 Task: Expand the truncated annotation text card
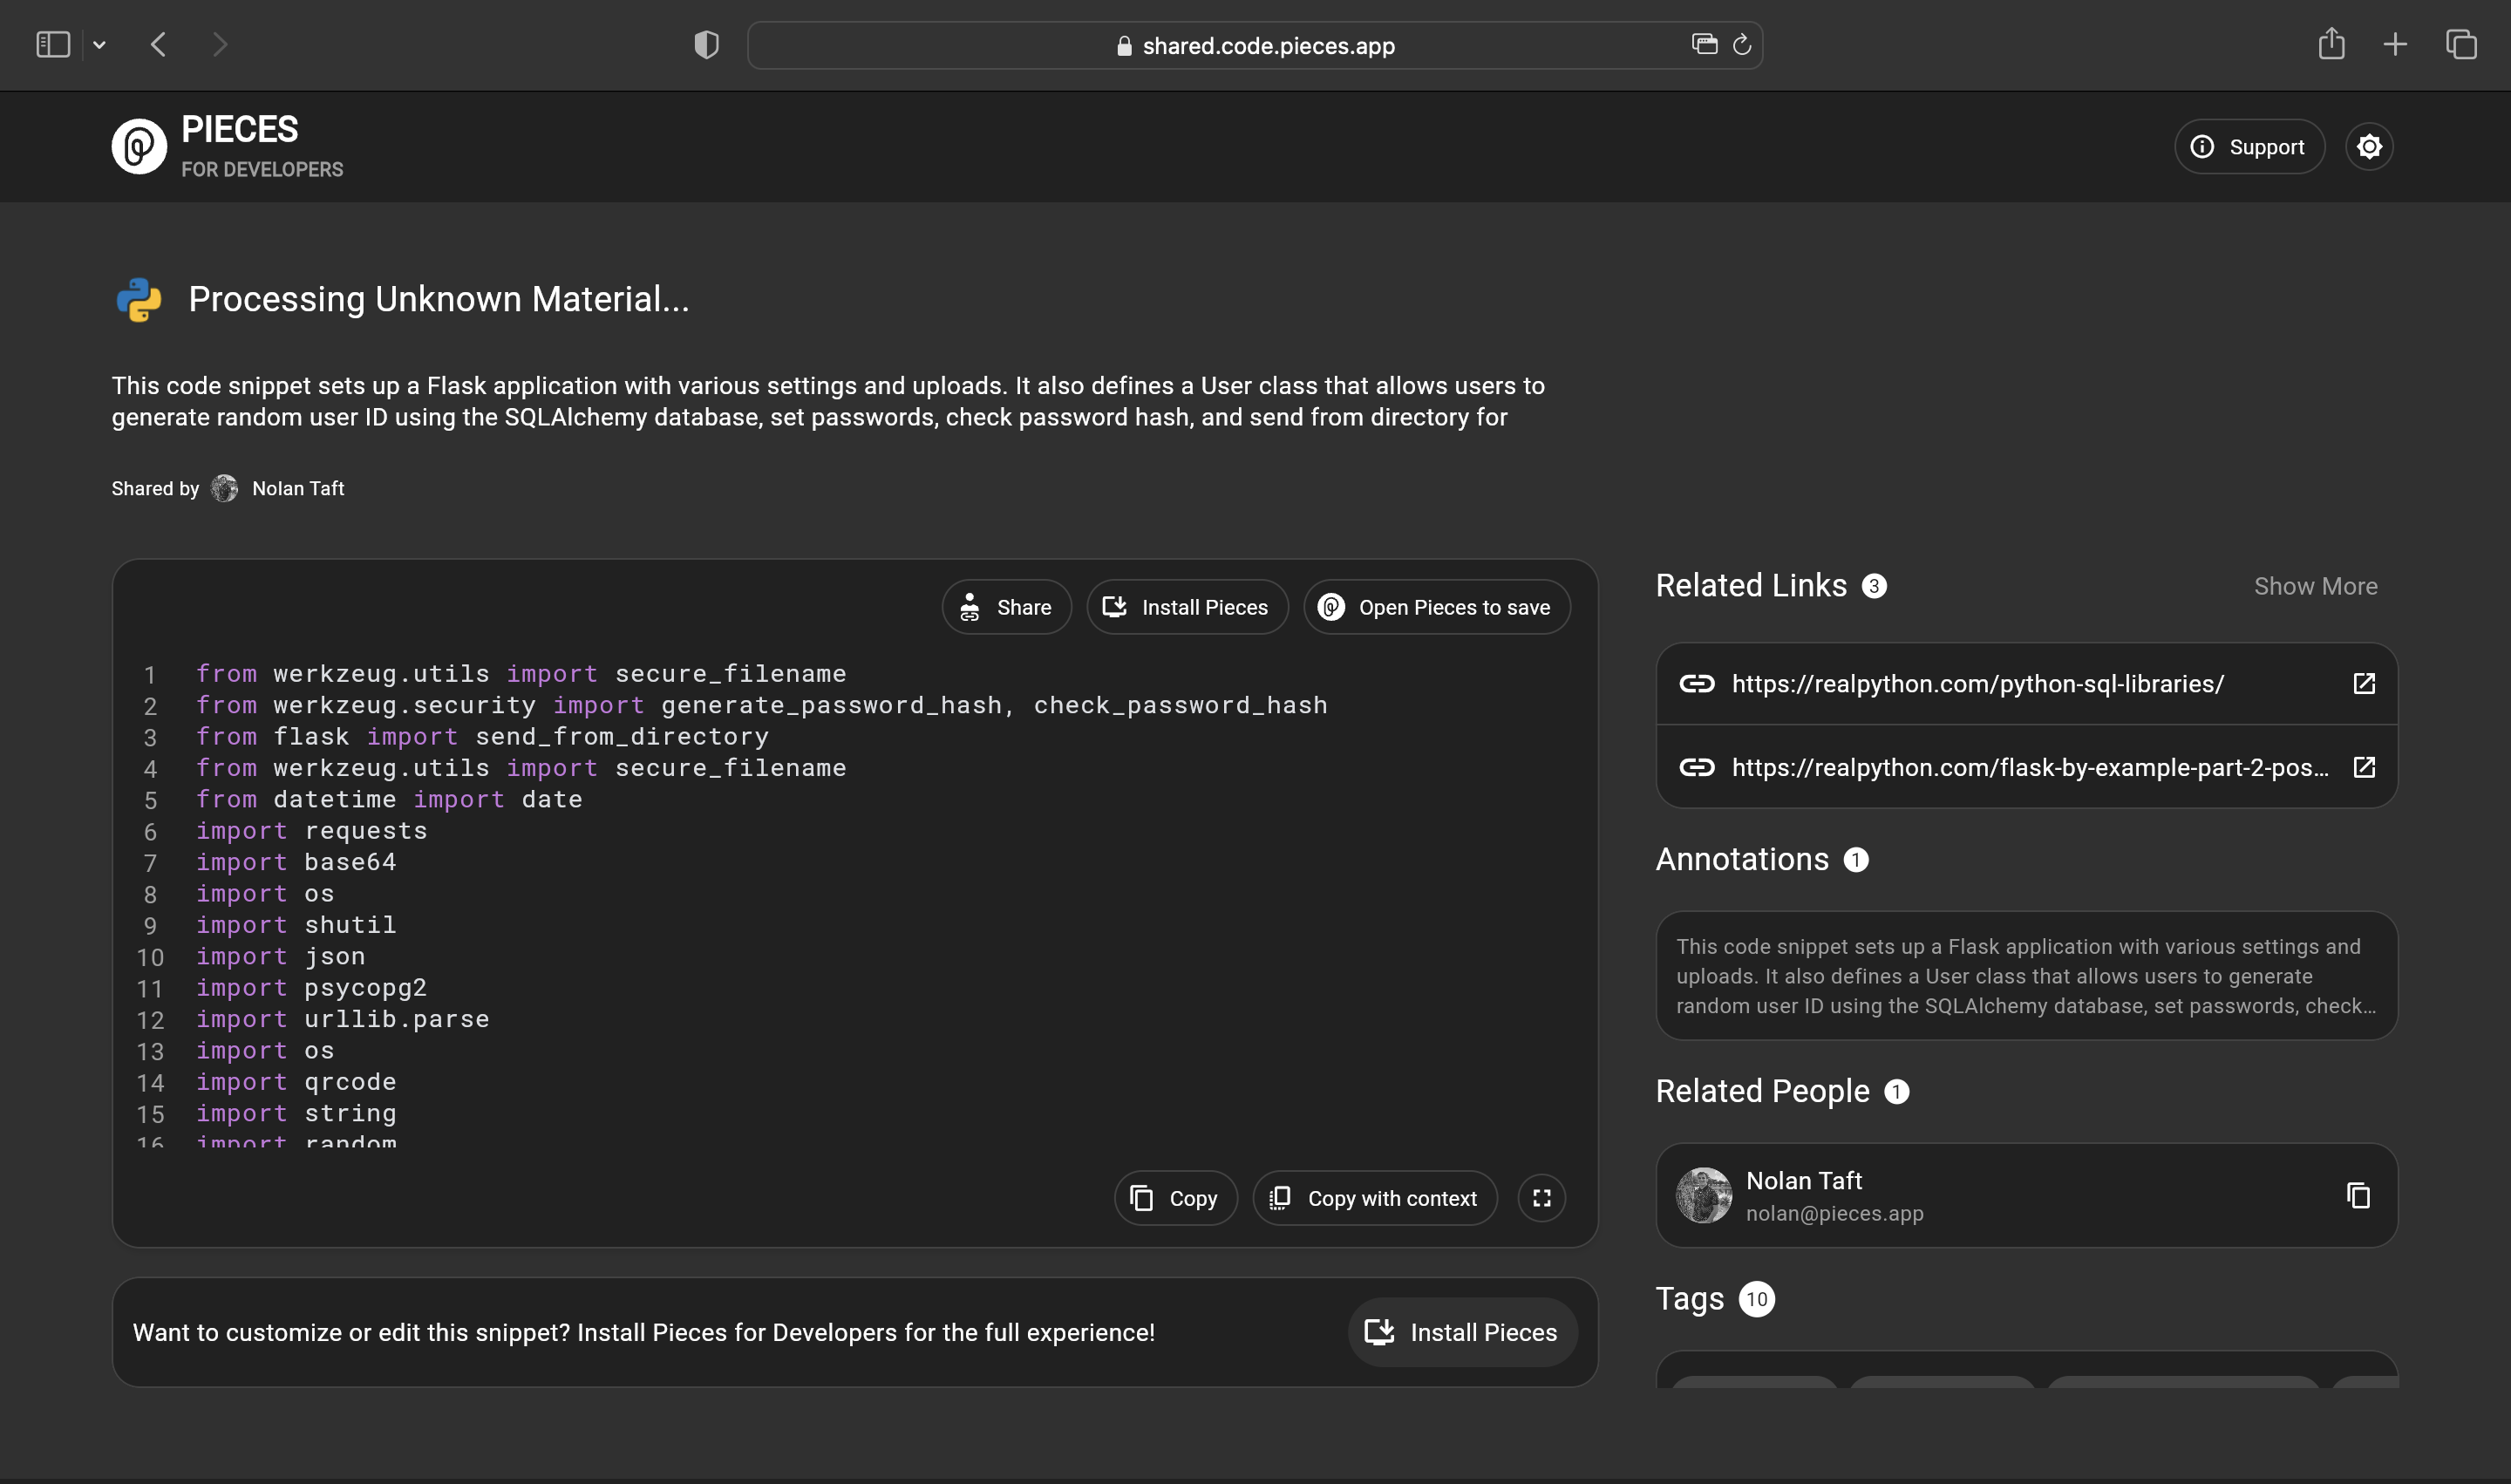click(x=2026, y=975)
